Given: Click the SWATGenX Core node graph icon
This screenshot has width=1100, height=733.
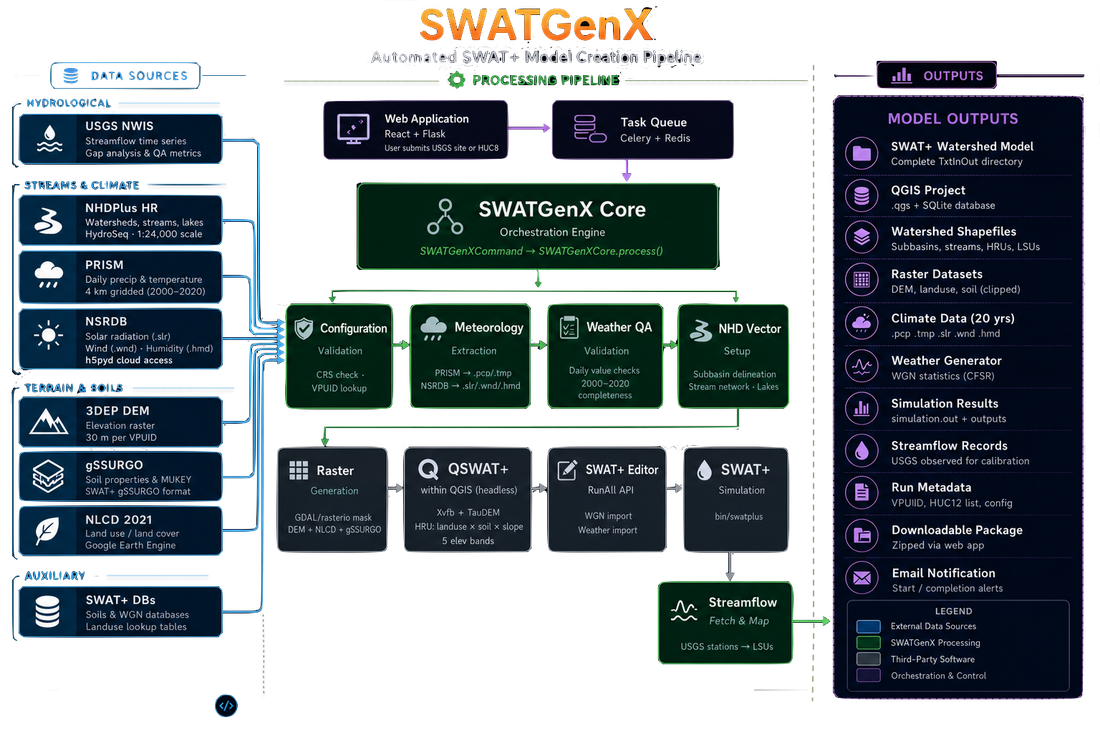Looking at the screenshot, I should [x=445, y=217].
